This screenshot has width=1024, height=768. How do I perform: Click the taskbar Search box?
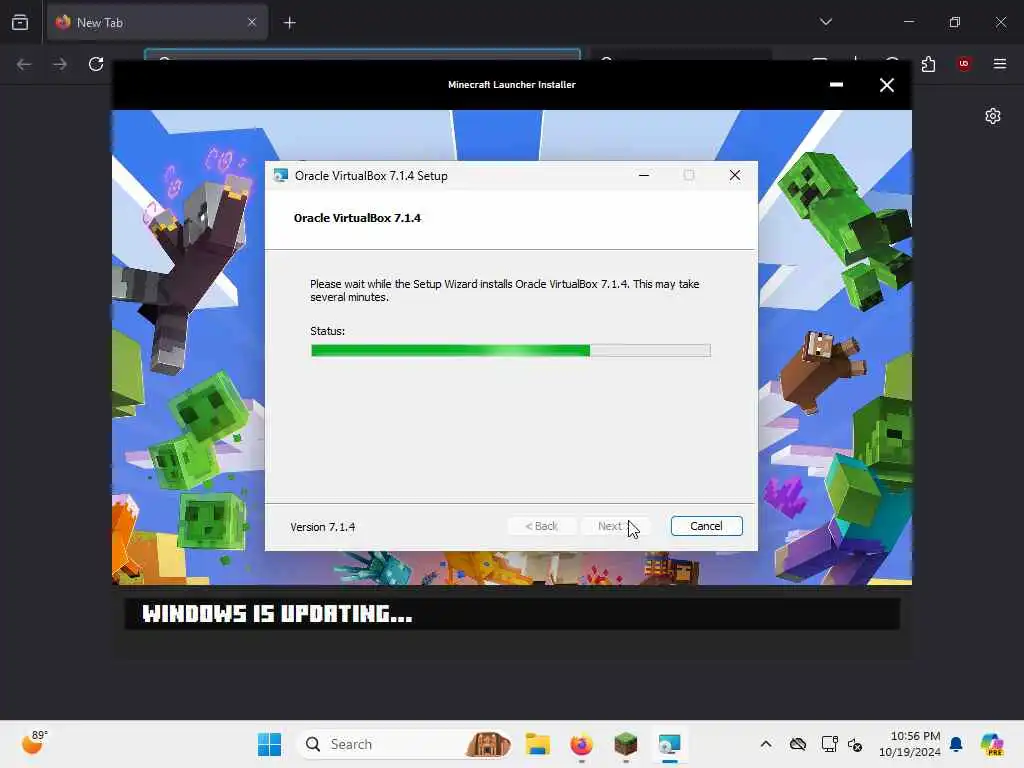click(405, 744)
